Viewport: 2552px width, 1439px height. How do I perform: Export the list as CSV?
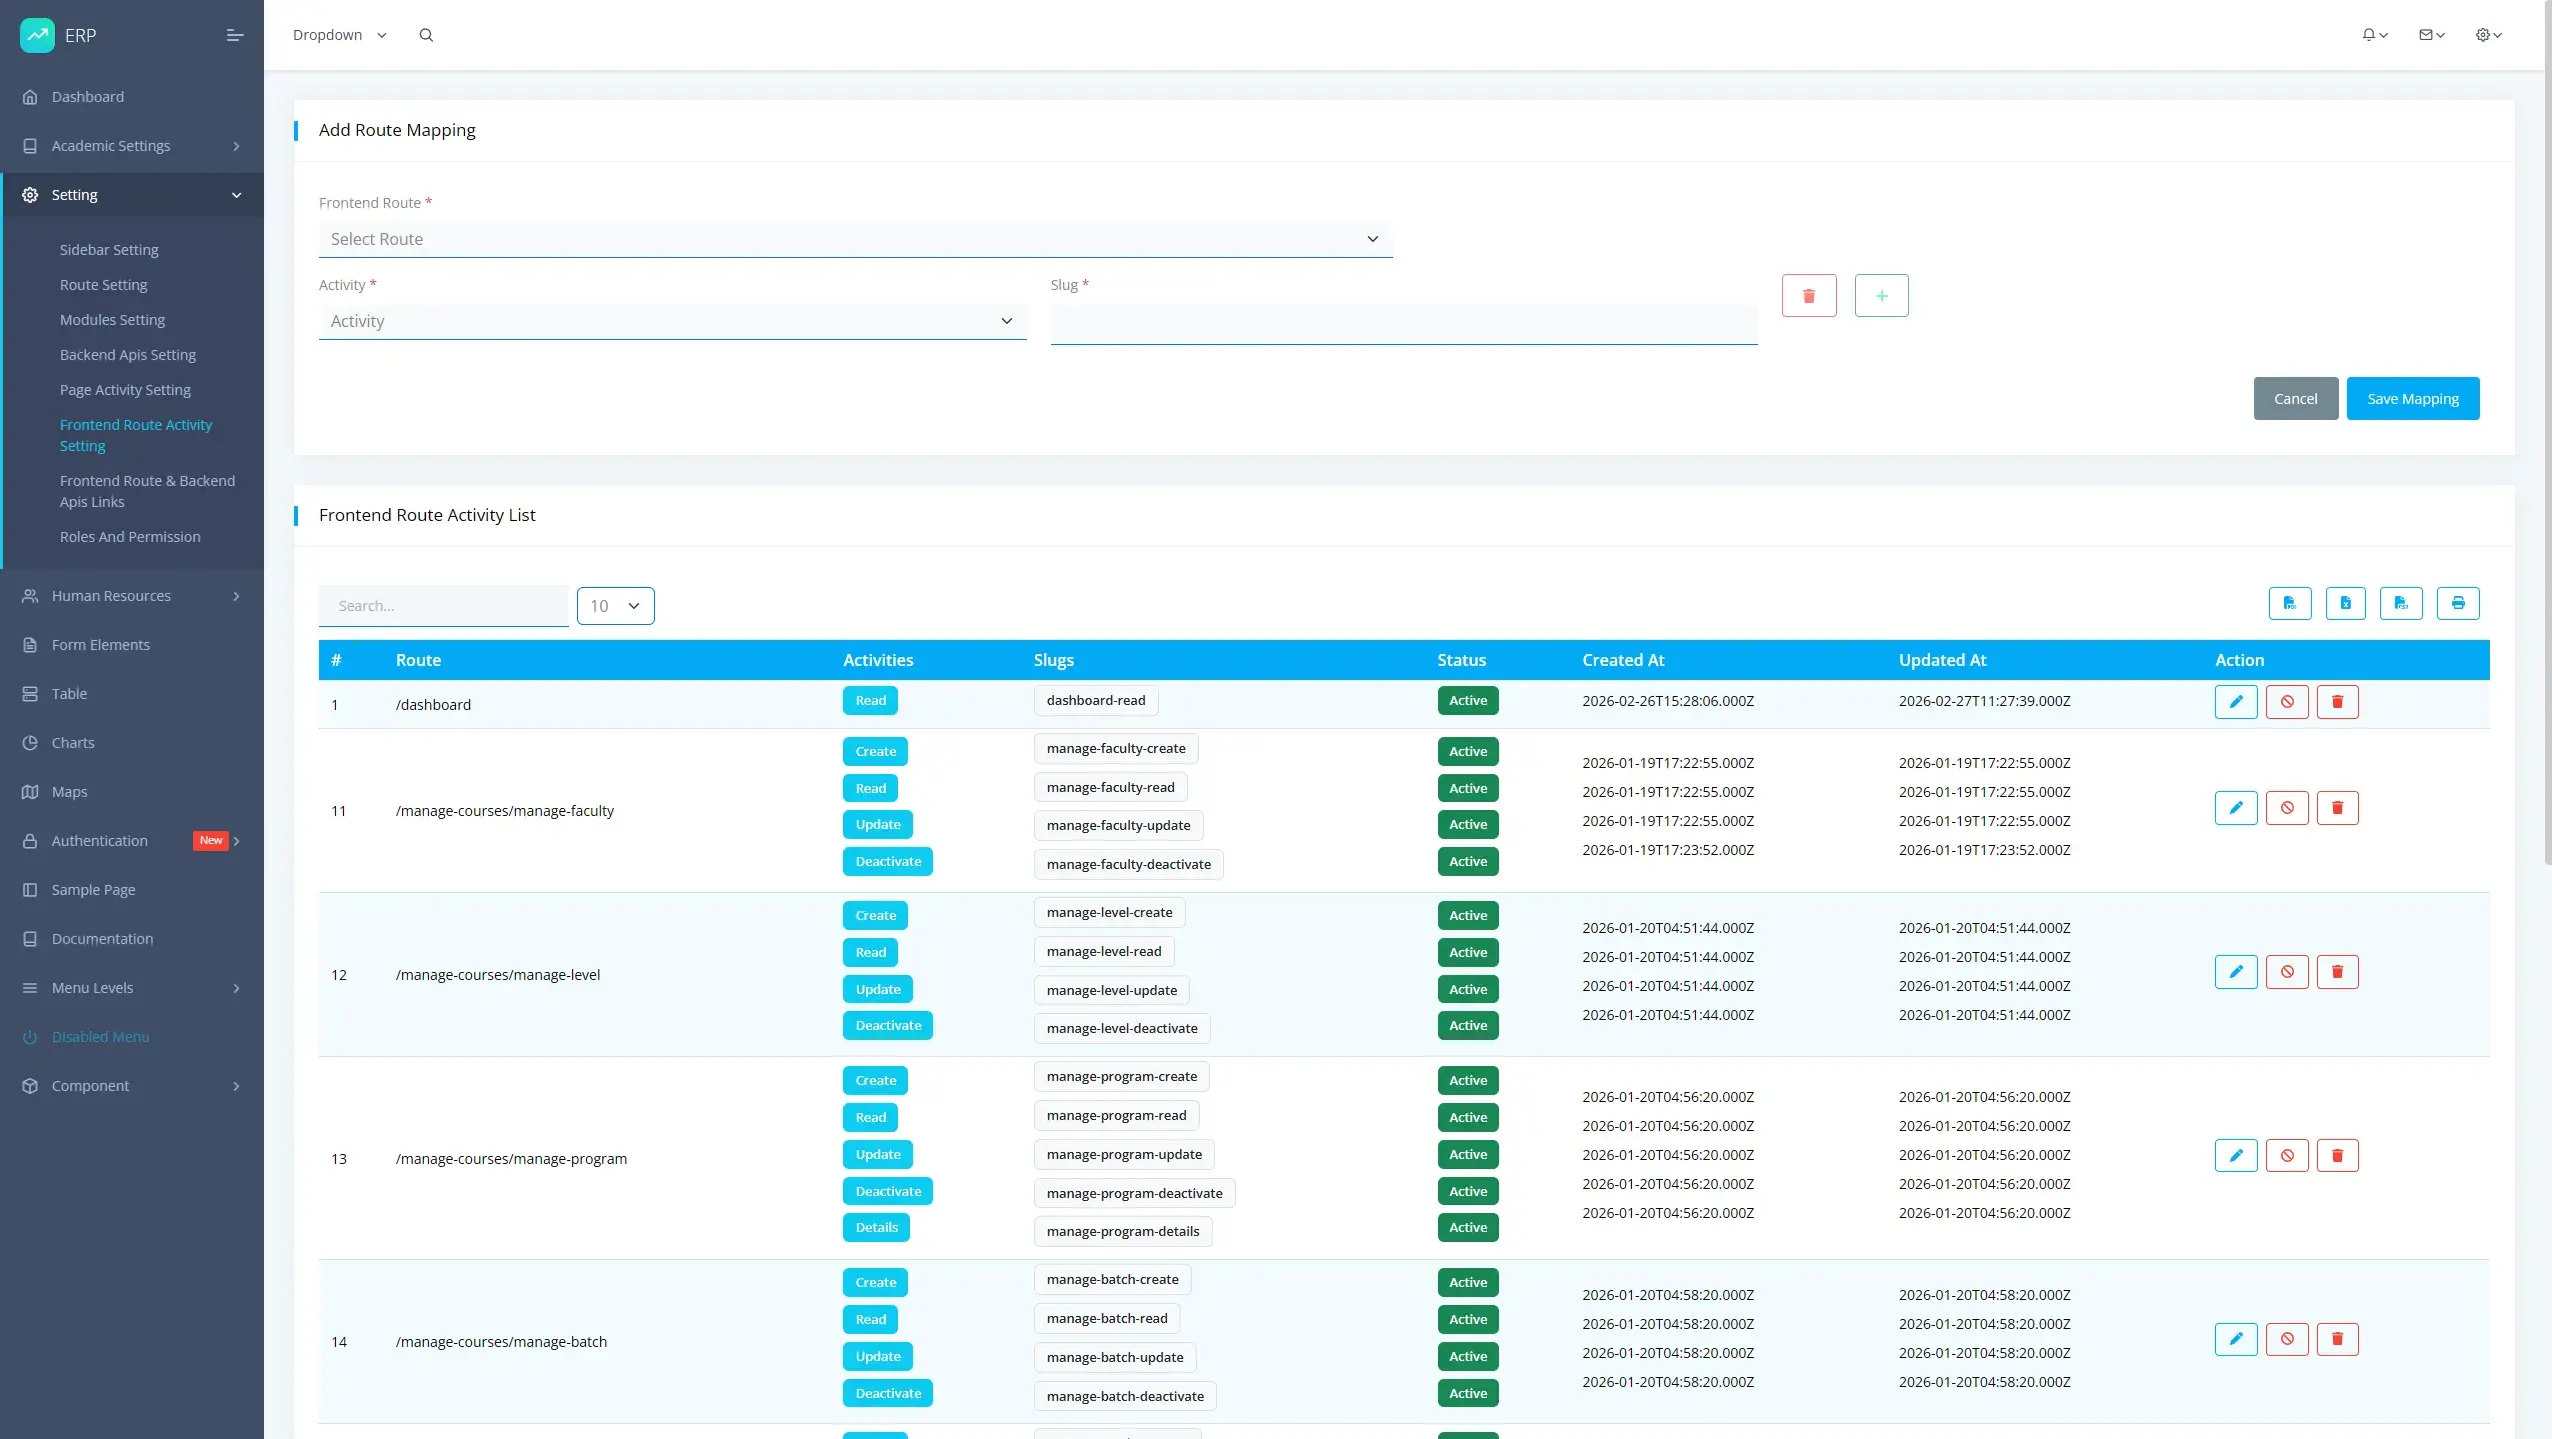(x=2401, y=603)
